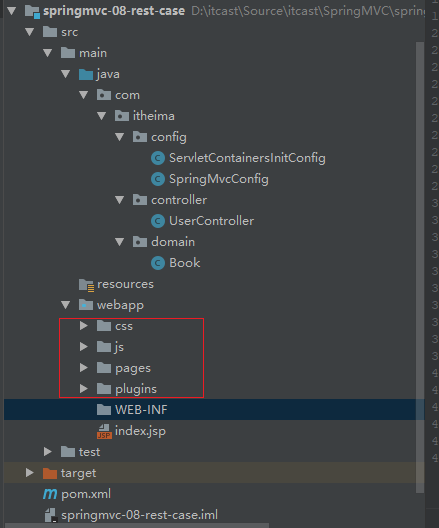
Task: Click the ServletContainersInitConfig class icon
Action: pos(158,158)
